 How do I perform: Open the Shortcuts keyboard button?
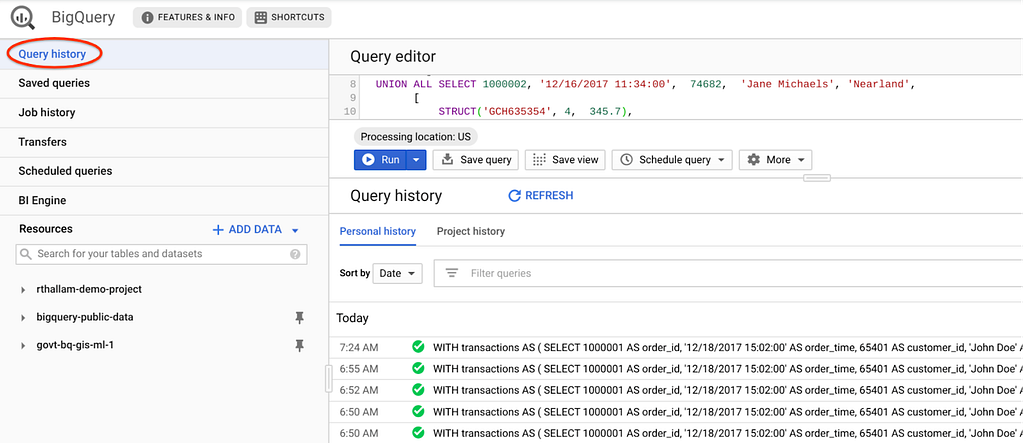point(289,18)
